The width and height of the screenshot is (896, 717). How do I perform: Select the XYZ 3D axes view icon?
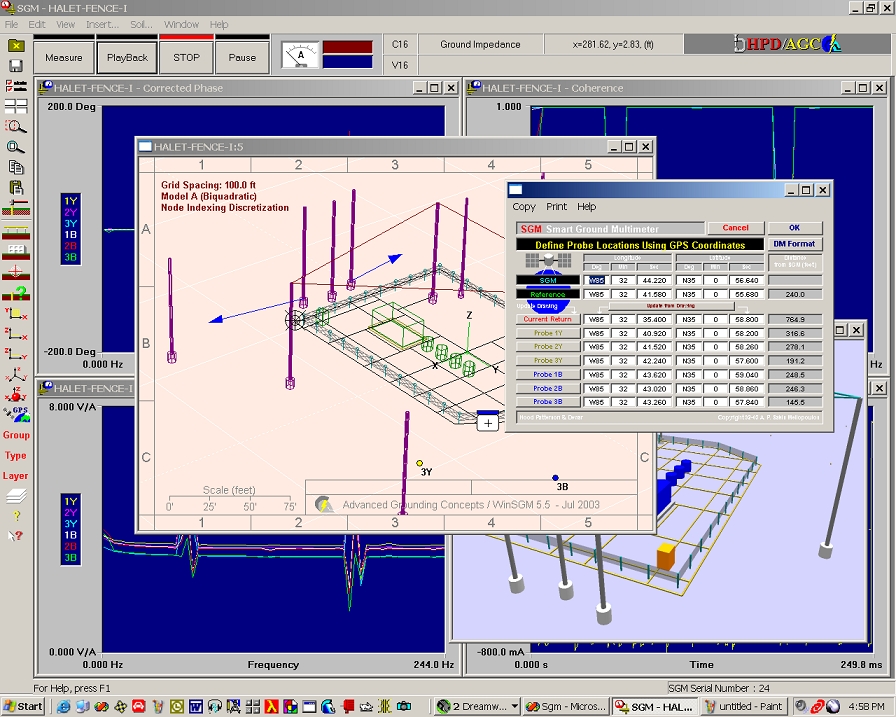pyautogui.click(x=16, y=374)
